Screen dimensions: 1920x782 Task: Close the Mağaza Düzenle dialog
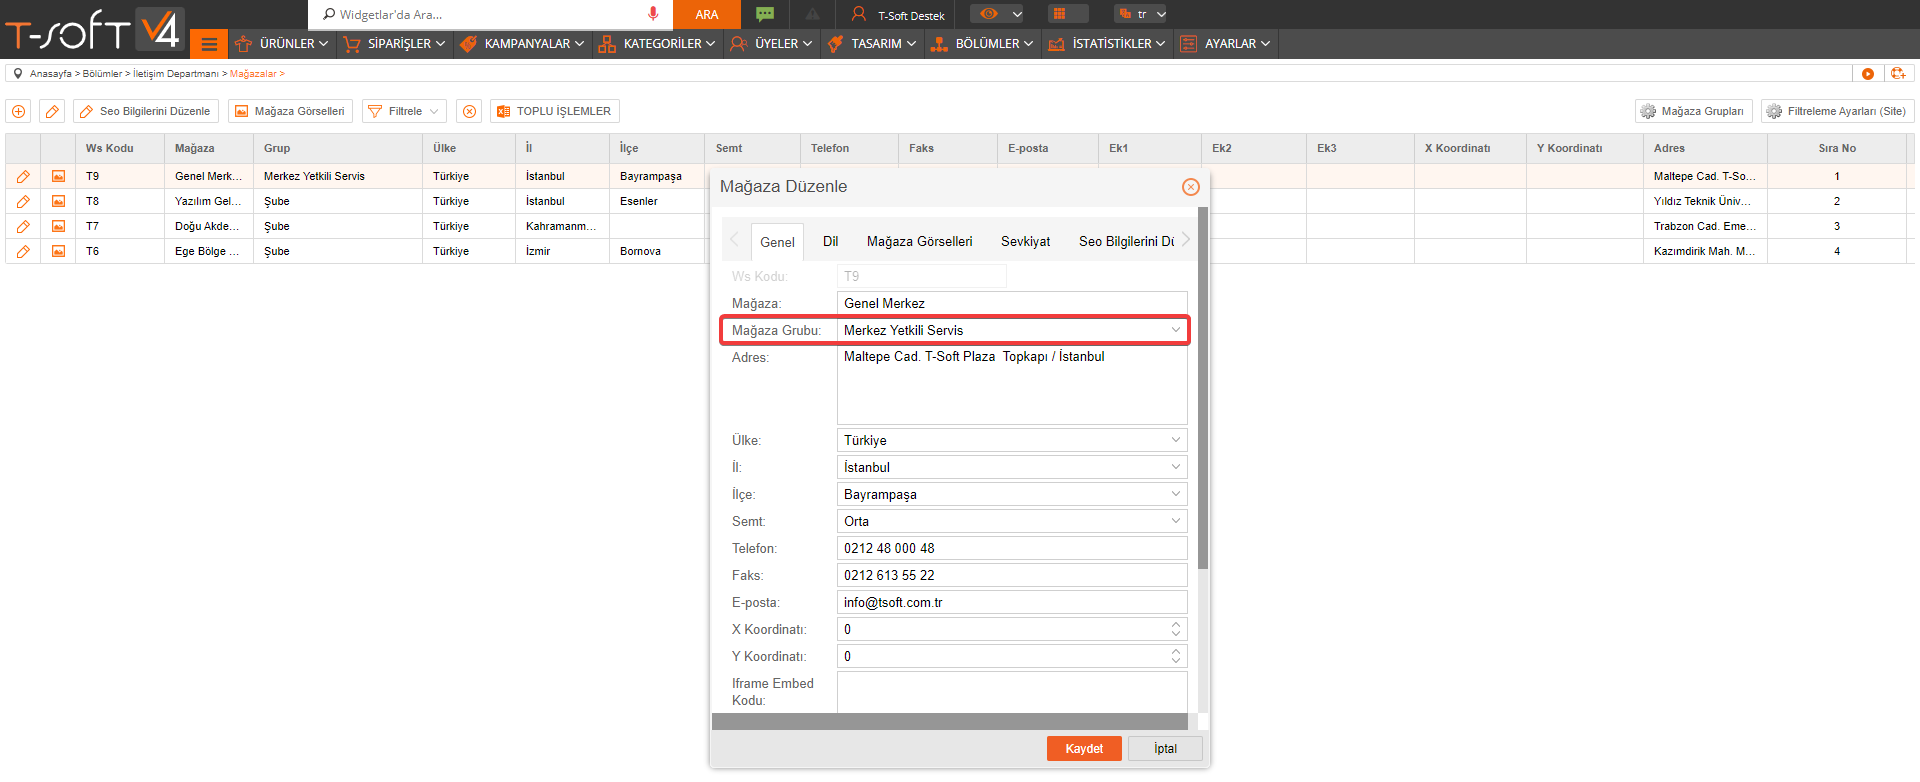click(1190, 187)
